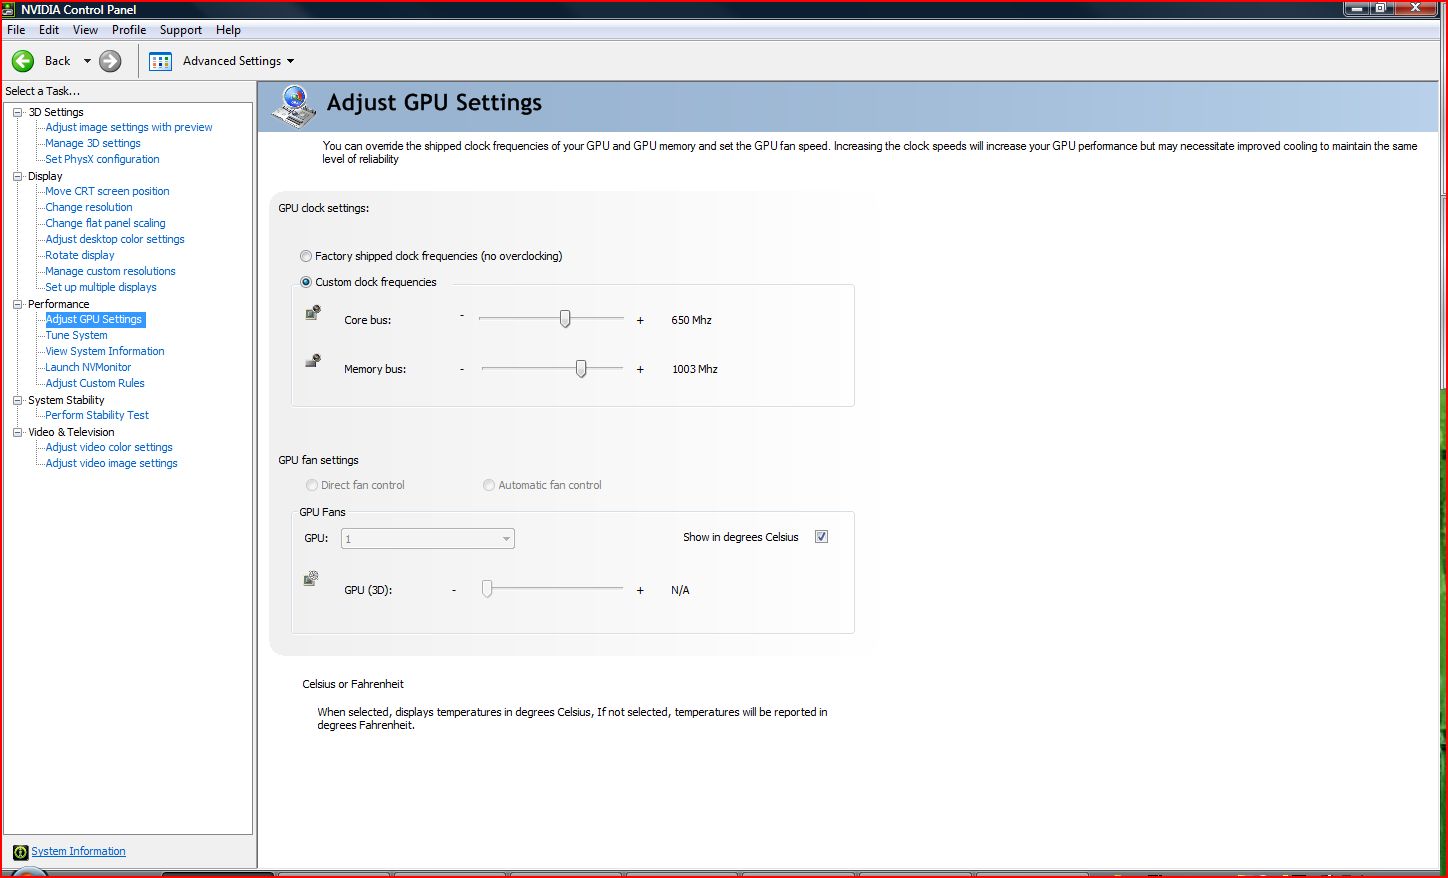Select Custom clock frequencies radio button
The width and height of the screenshot is (1448, 878).
pos(306,282)
